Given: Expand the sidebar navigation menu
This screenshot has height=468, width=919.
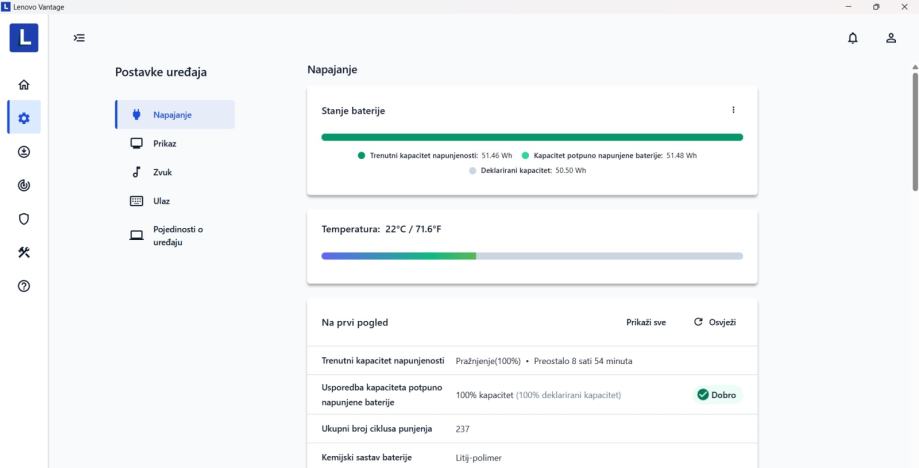Looking at the screenshot, I should coord(79,38).
